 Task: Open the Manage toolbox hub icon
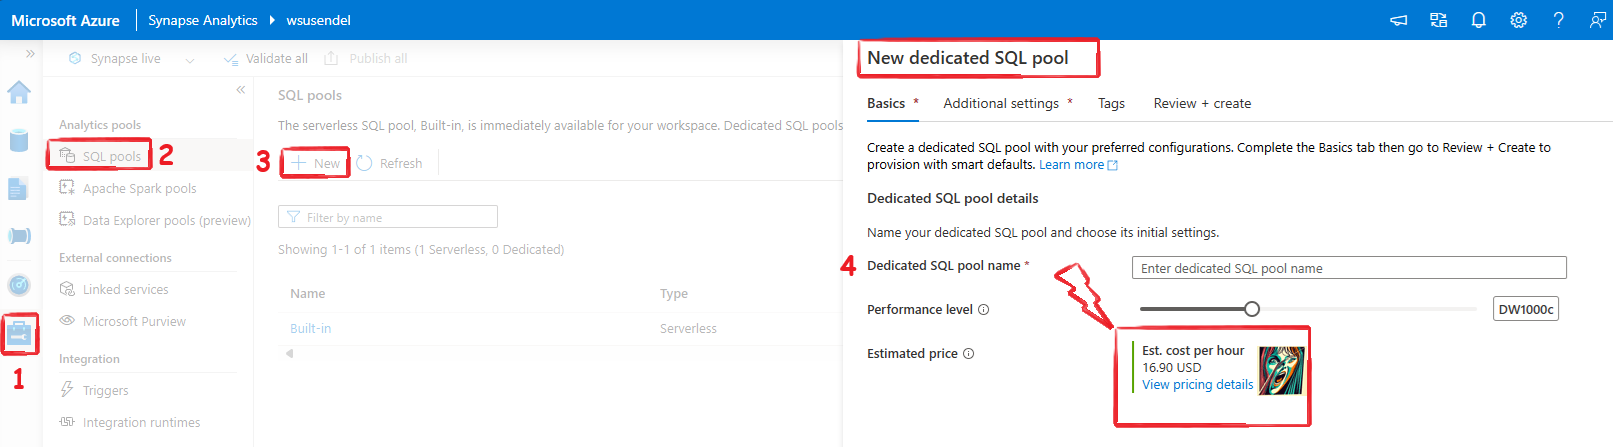coord(19,334)
